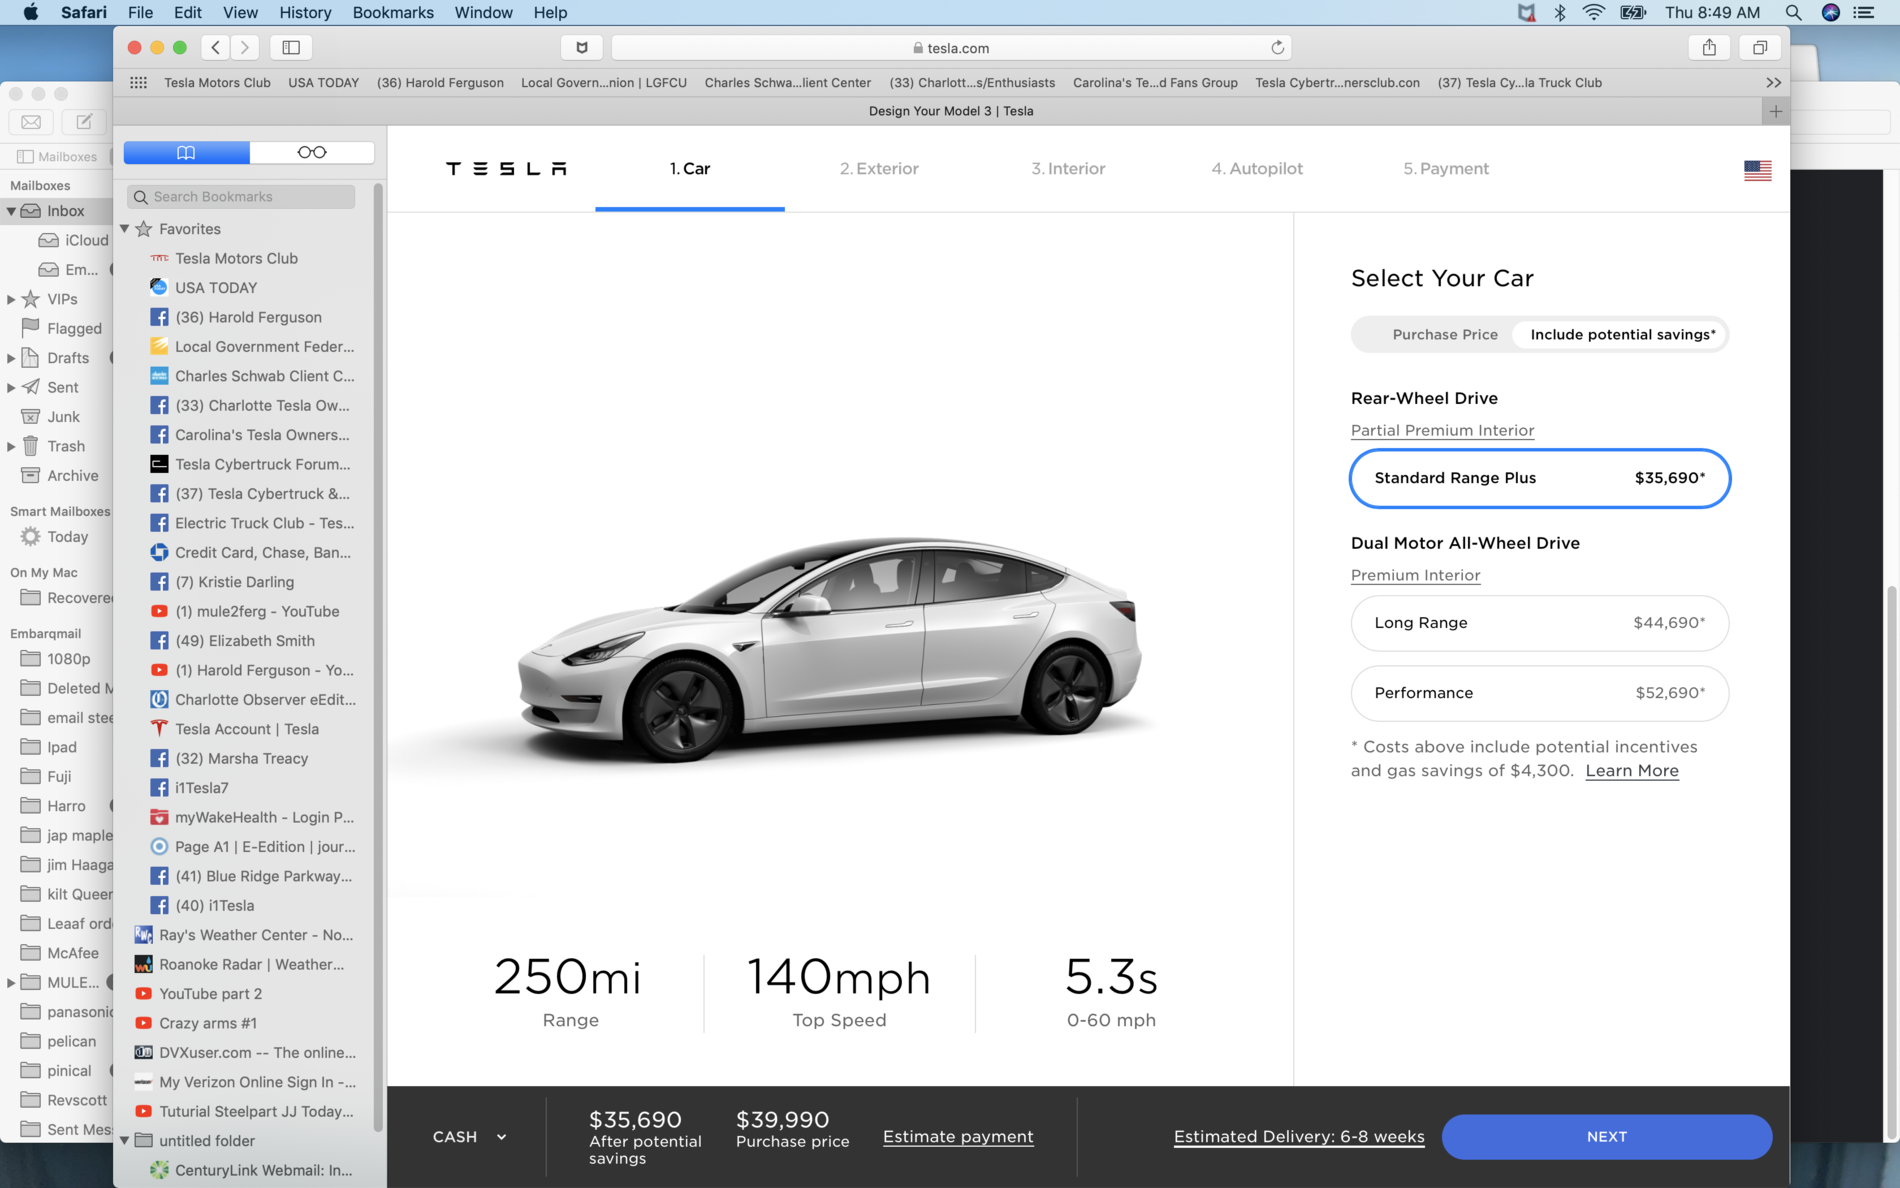This screenshot has height=1188, width=1900.
Task: Reload the tesla.com page
Action: tap(1277, 47)
